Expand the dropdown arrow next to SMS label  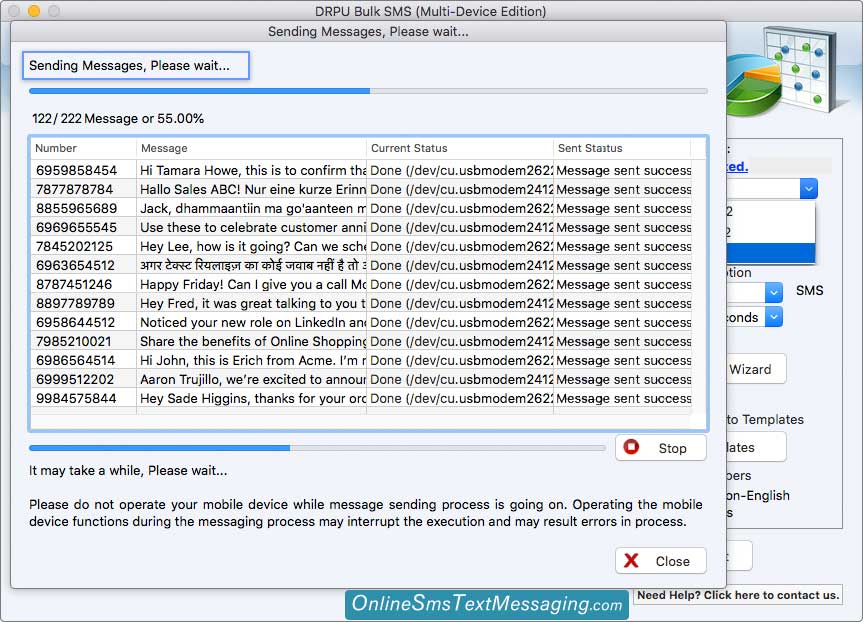click(x=773, y=292)
